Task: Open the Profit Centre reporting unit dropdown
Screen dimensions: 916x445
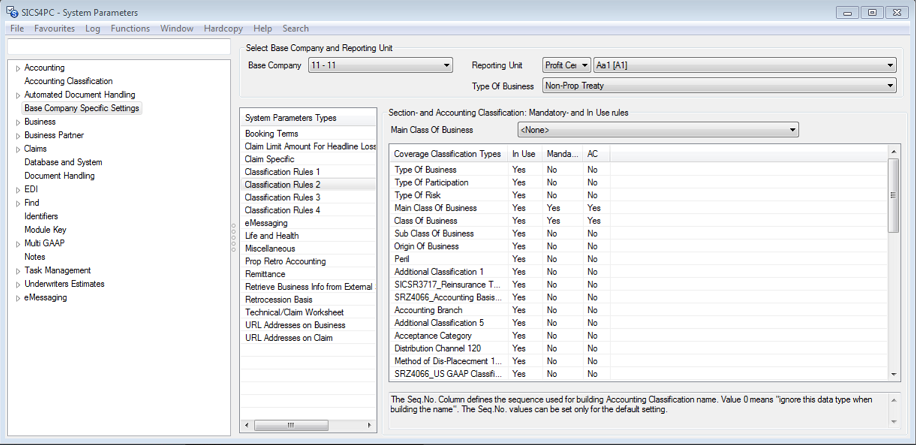Action: tap(585, 66)
